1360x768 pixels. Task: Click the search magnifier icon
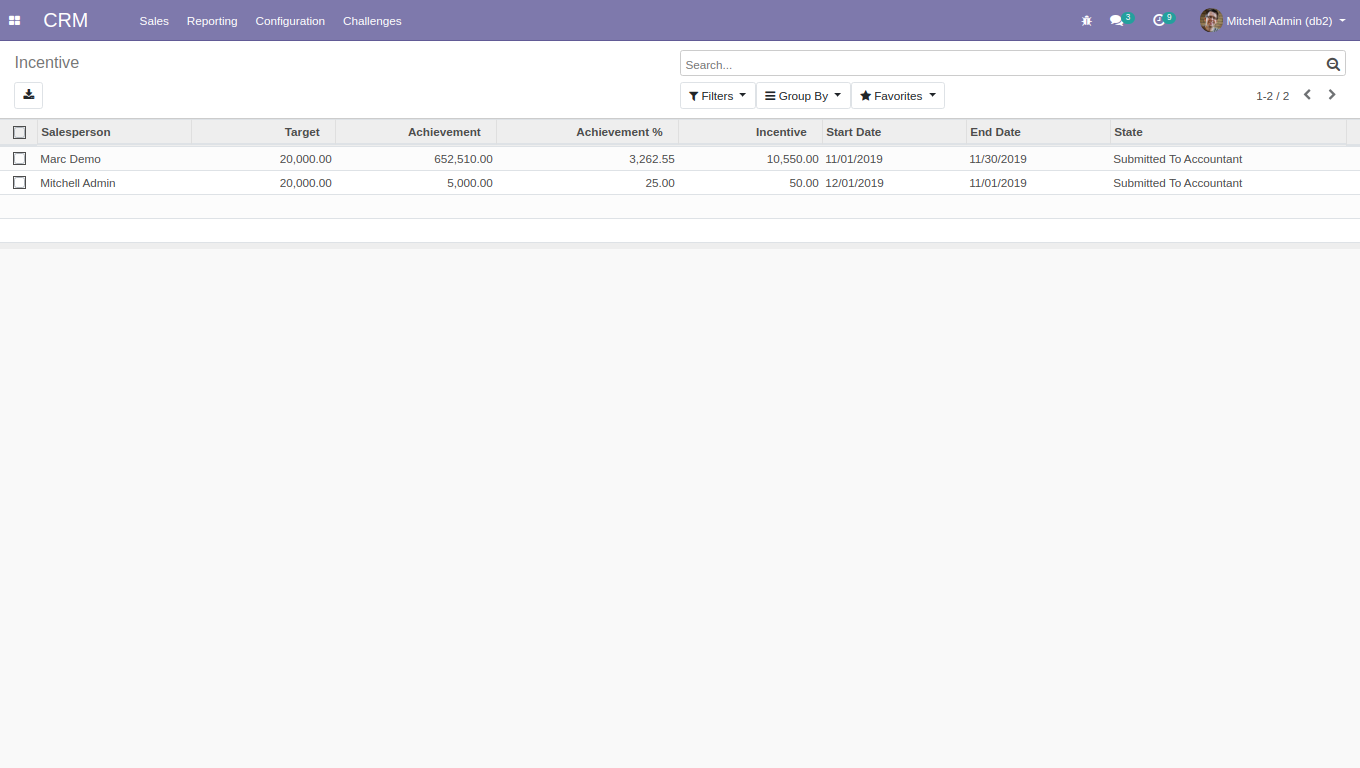point(1333,64)
